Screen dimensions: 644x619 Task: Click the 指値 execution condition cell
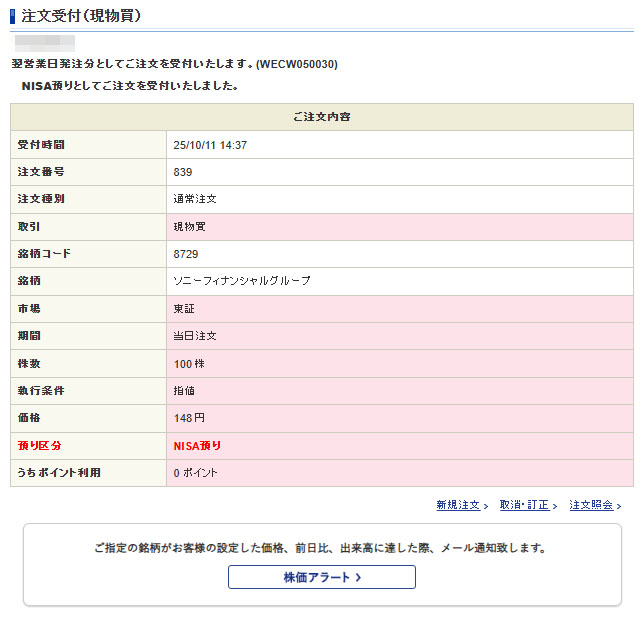click(x=185, y=390)
